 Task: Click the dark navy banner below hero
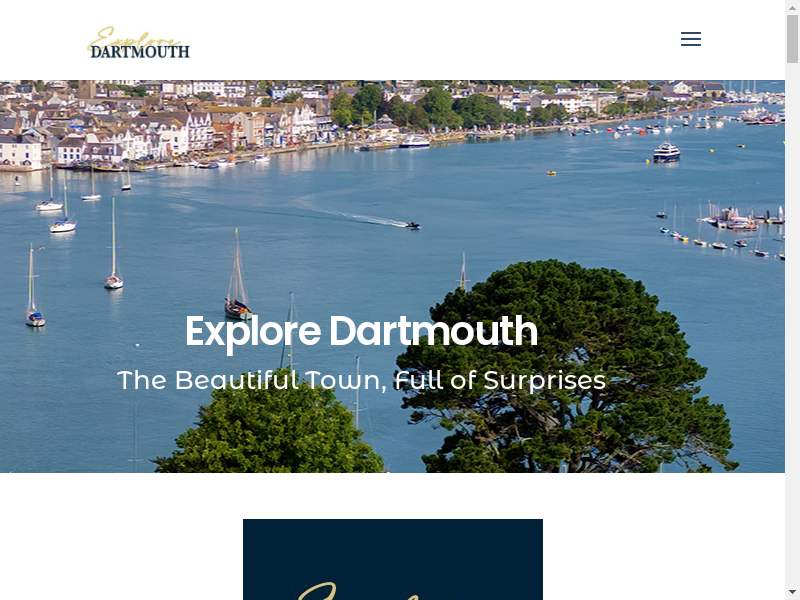393,559
